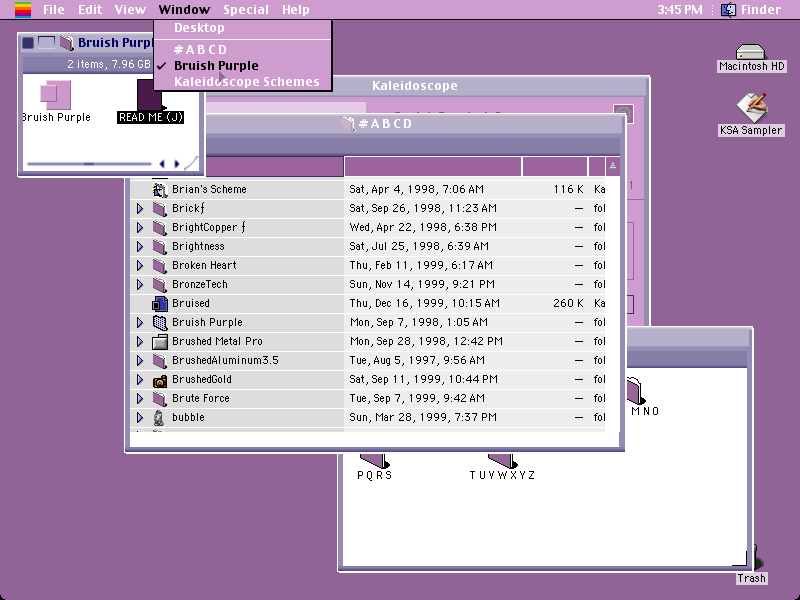Click the sort order button in list header

[x=613, y=166]
